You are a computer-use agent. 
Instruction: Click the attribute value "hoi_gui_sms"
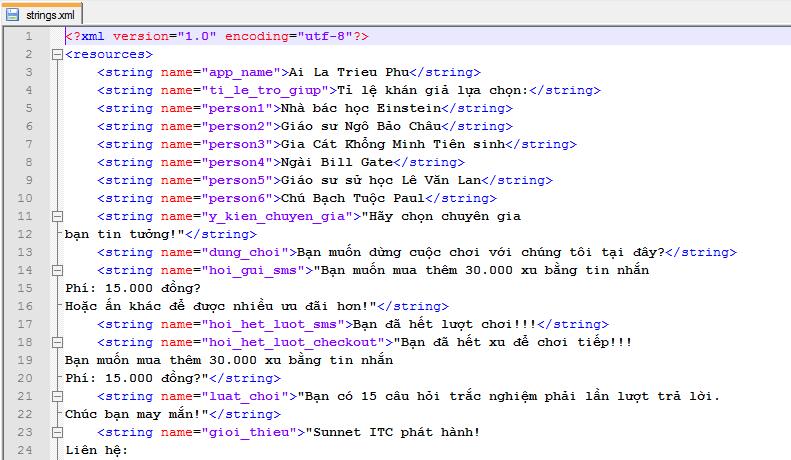pyautogui.click(x=253, y=270)
